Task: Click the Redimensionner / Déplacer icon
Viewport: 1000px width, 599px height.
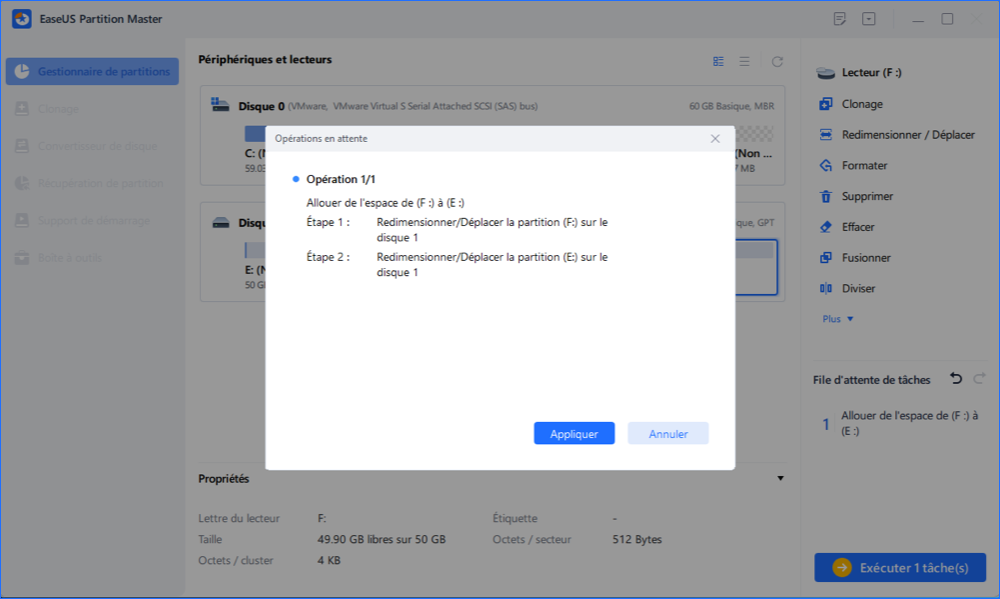Action: [x=826, y=135]
